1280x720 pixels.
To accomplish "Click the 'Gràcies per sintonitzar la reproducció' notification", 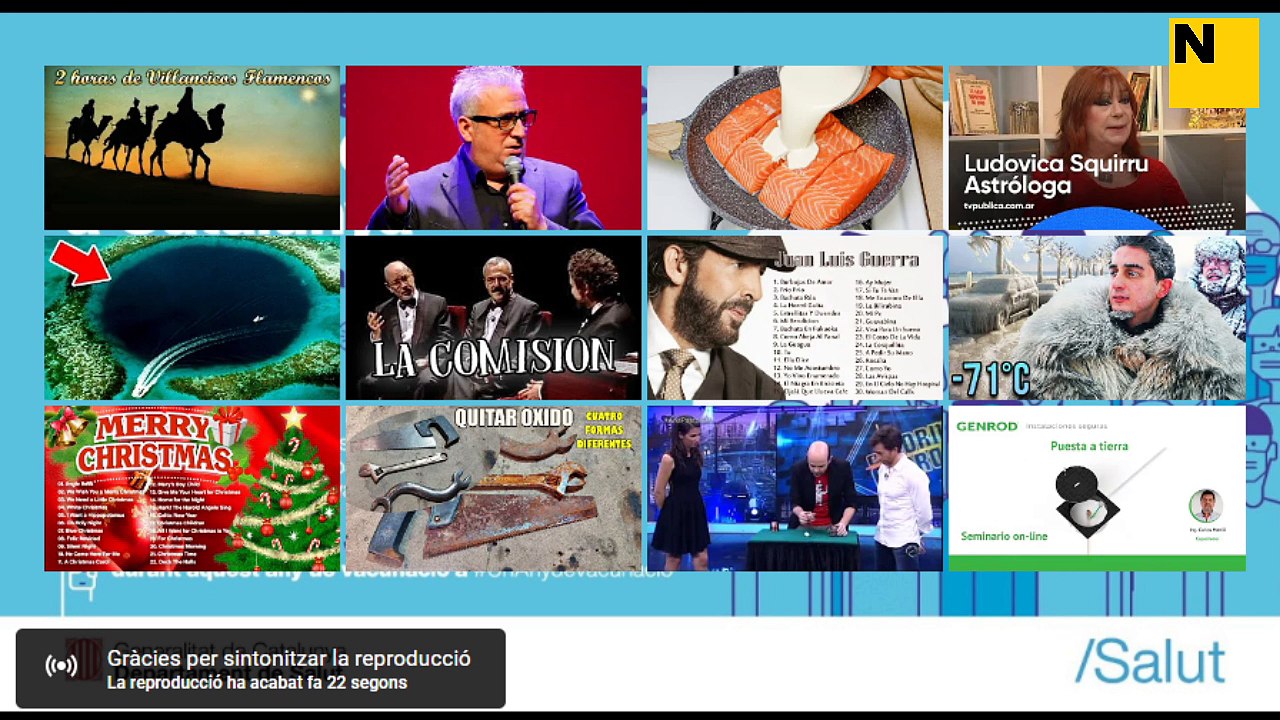I will click(261, 668).
